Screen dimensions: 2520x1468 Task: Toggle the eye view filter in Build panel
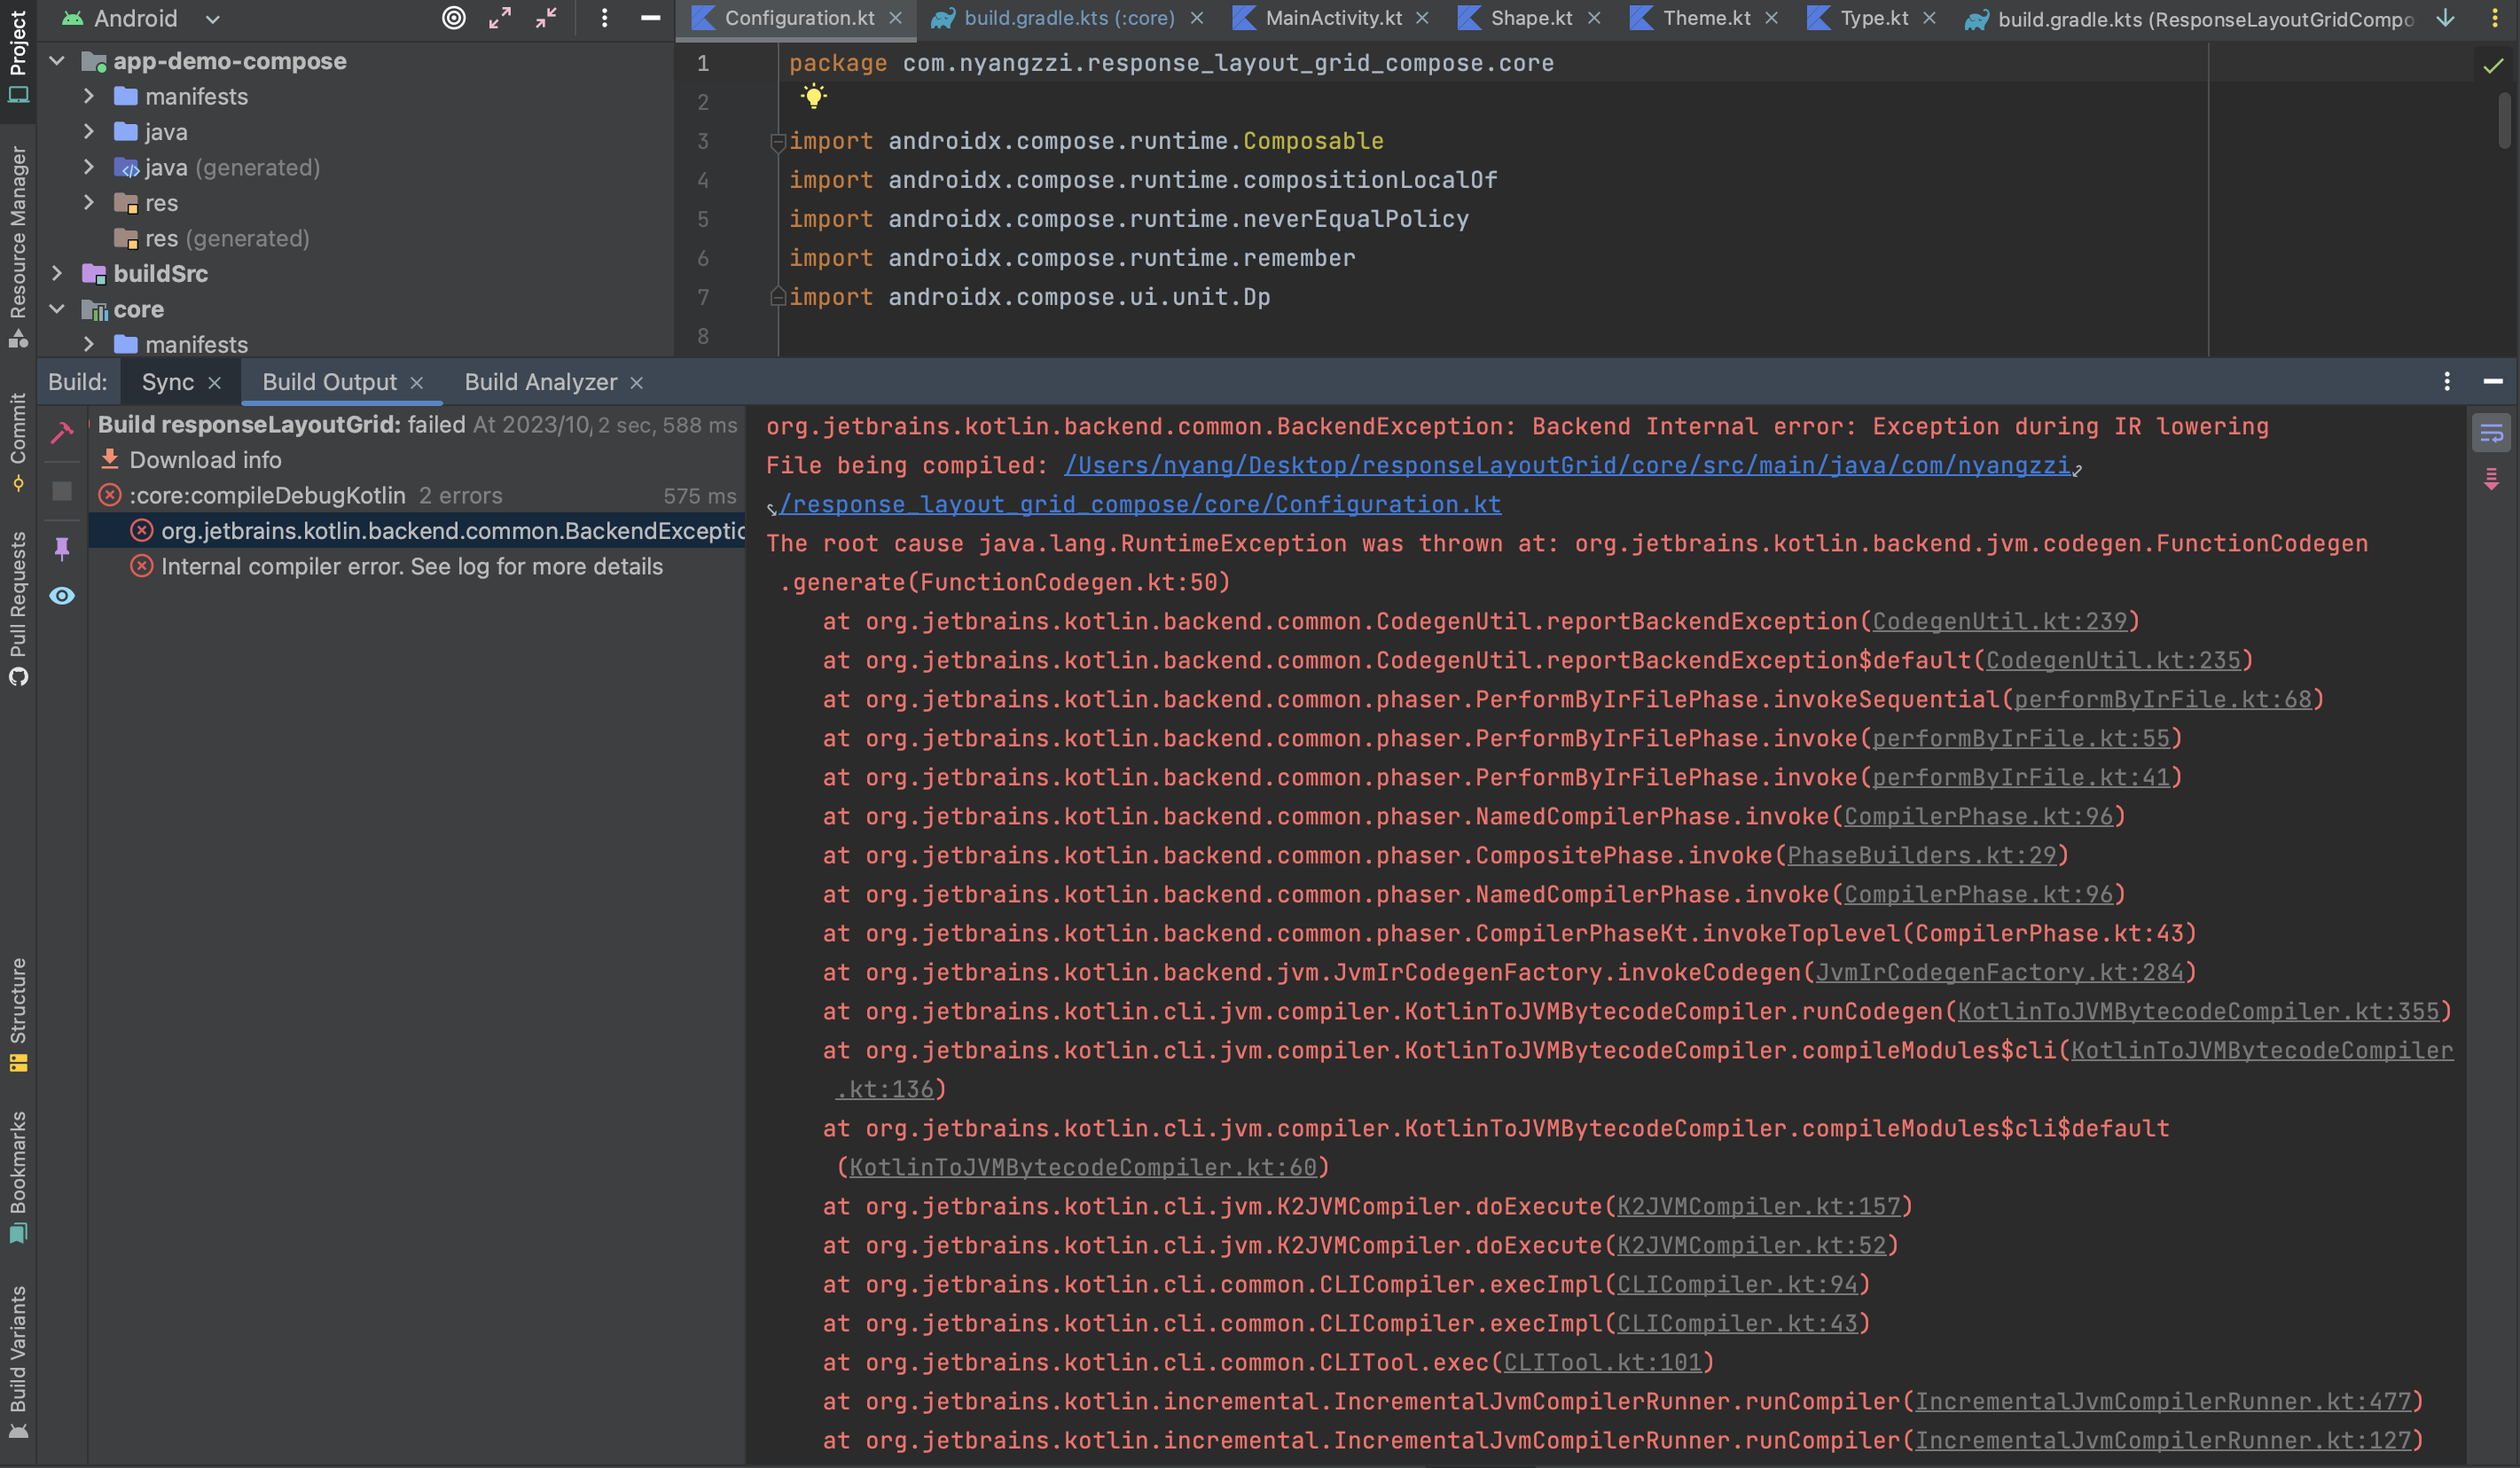62,596
